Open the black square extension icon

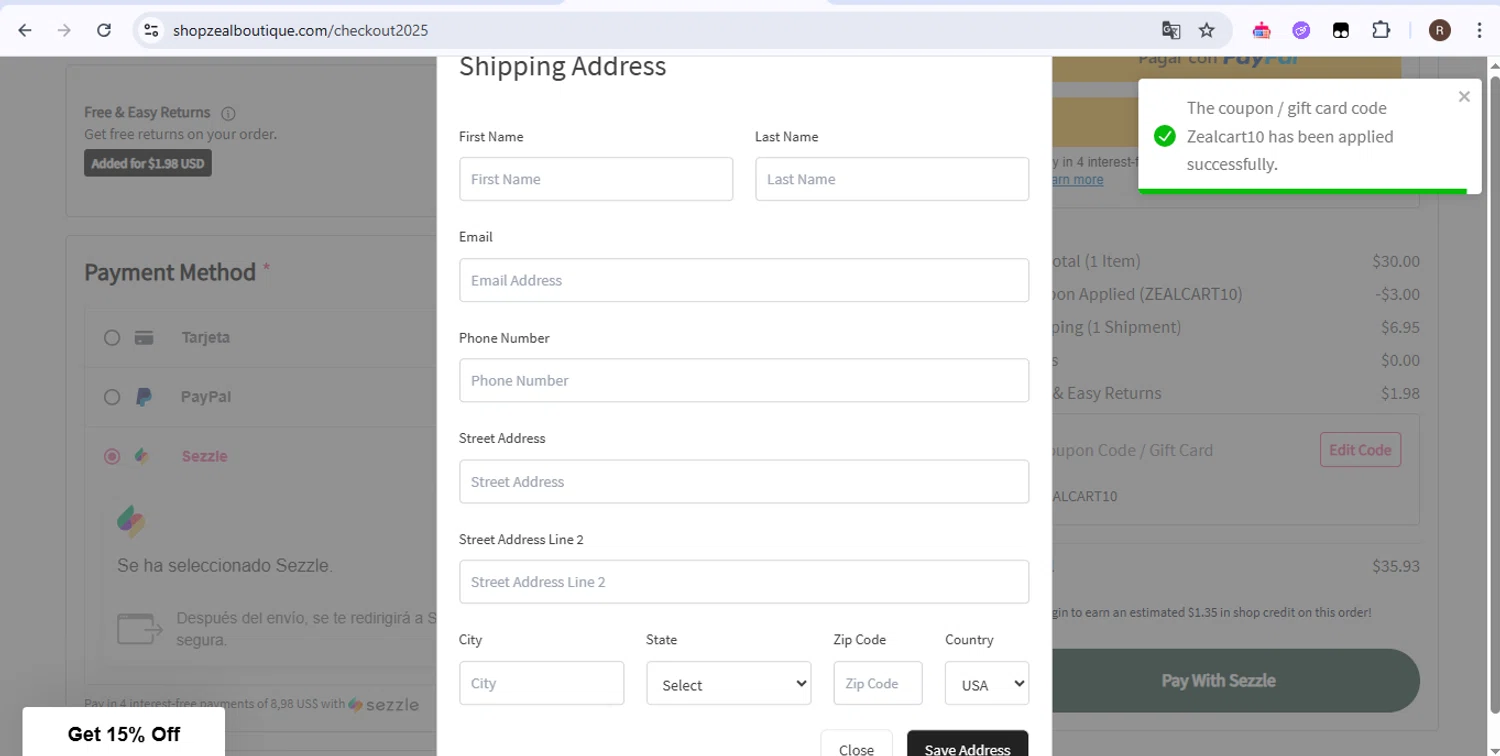click(x=1341, y=30)
